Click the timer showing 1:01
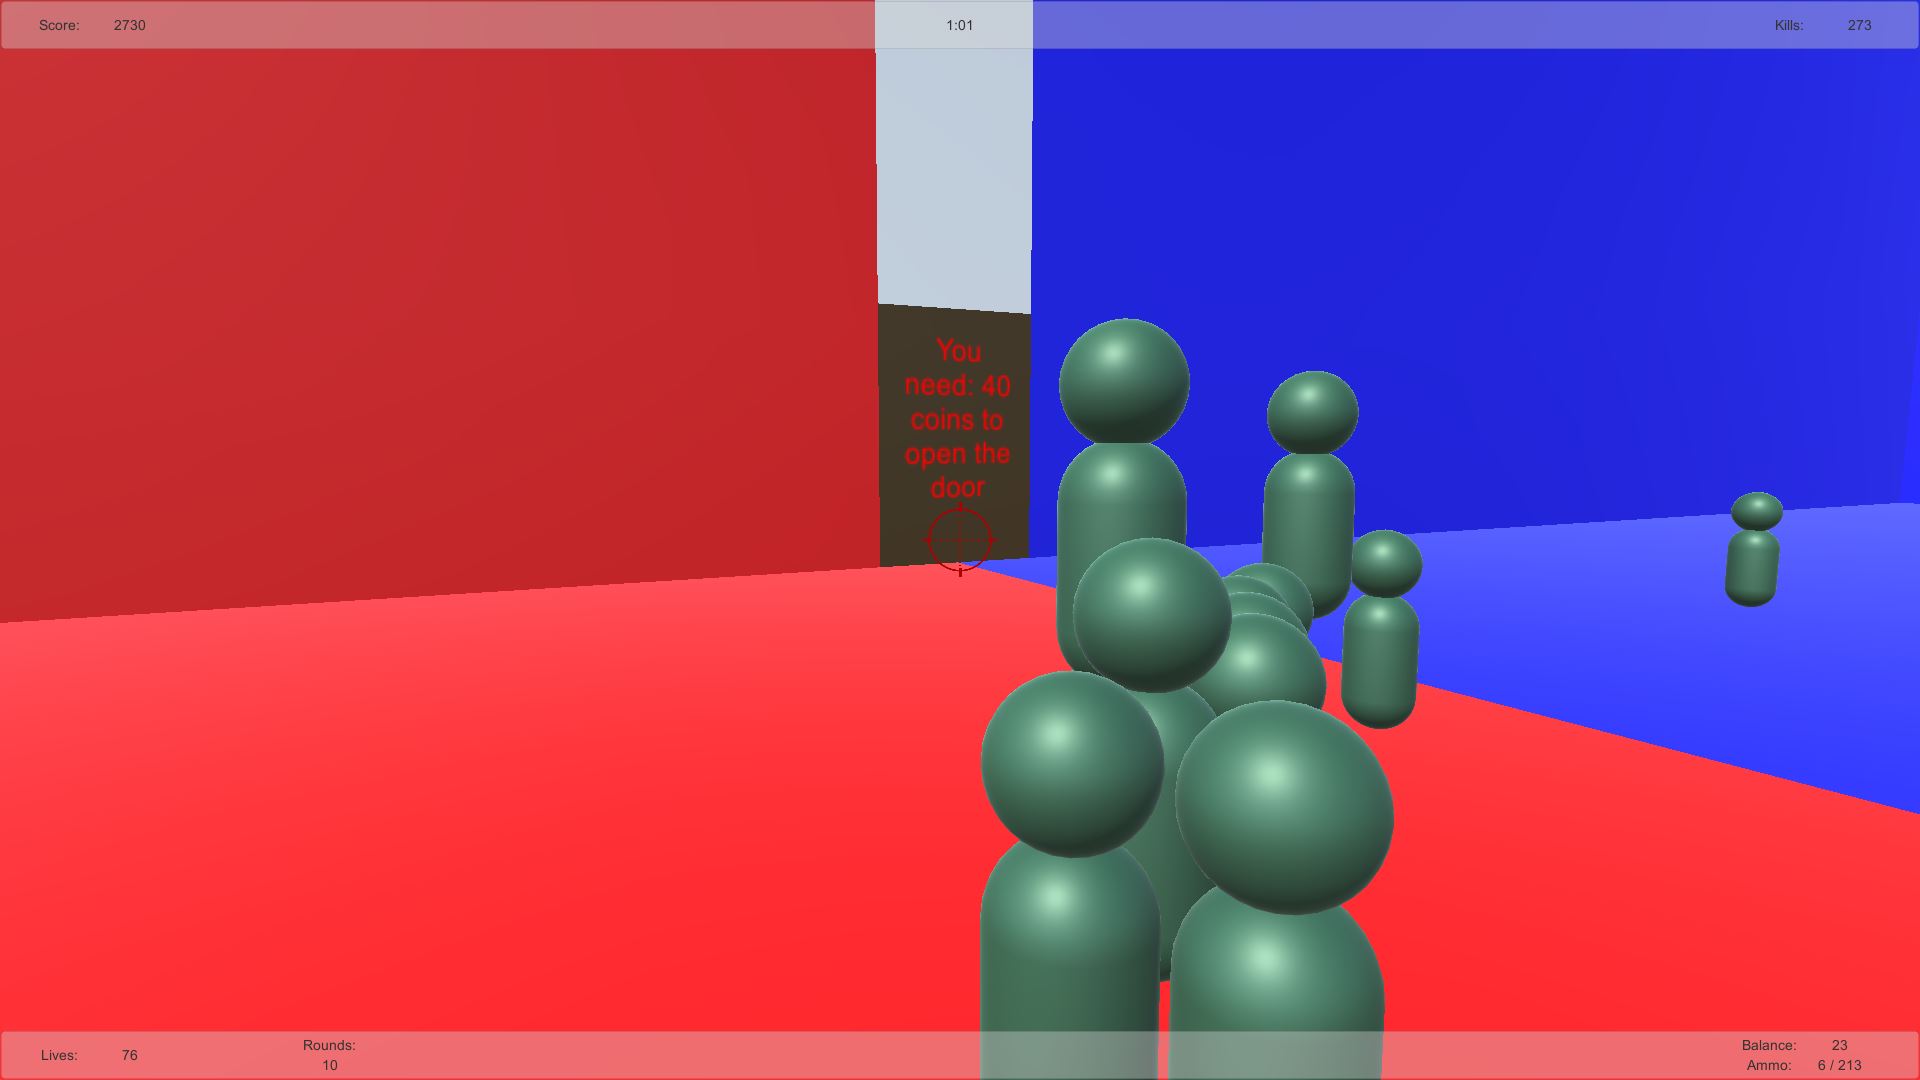The width and height of the screenshot is (1920, 1080). pyautogui.click(x=959, y=25)
